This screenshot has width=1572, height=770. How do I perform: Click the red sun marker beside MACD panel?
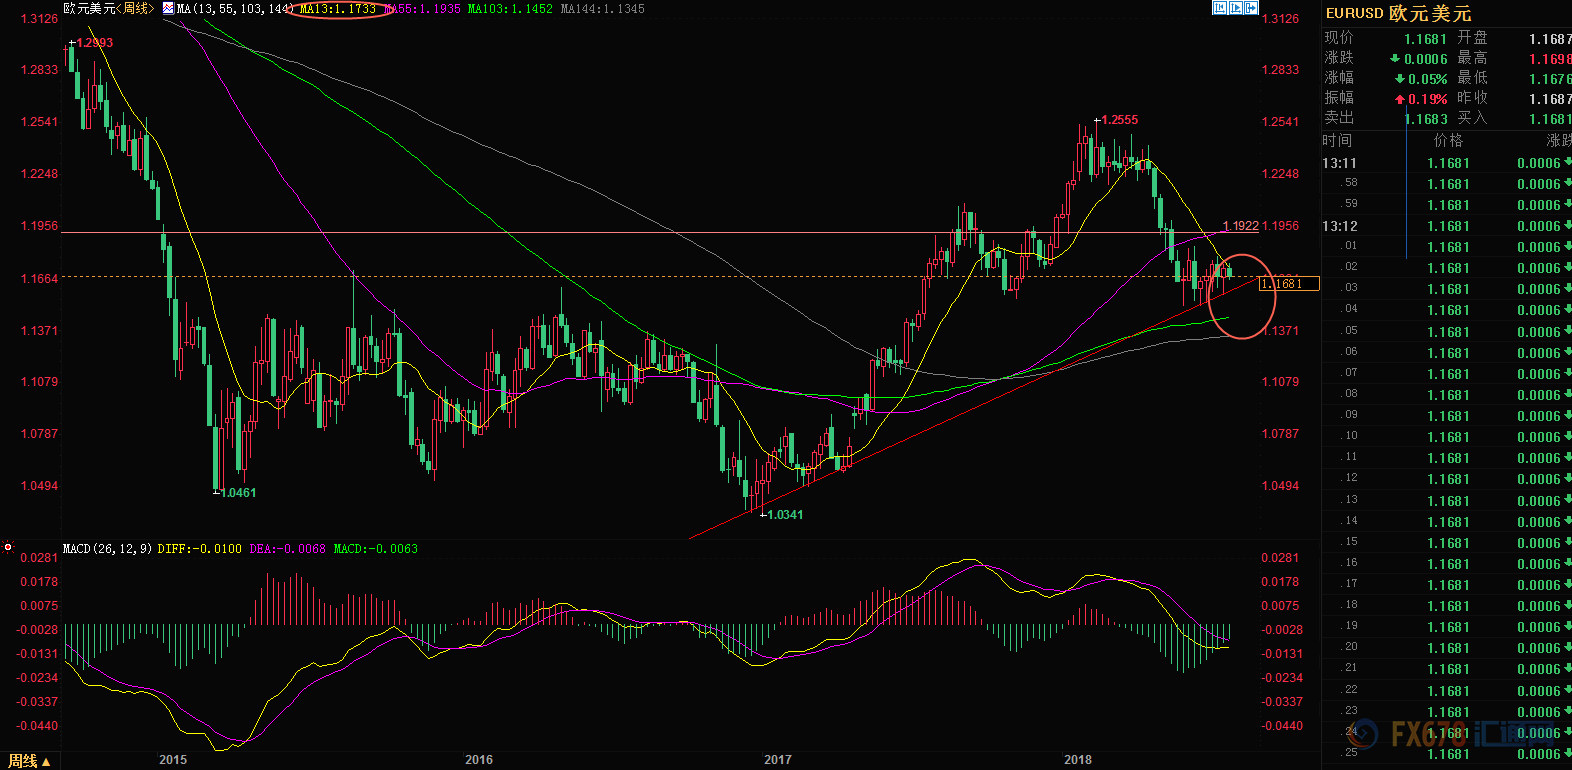pos(8,547)
